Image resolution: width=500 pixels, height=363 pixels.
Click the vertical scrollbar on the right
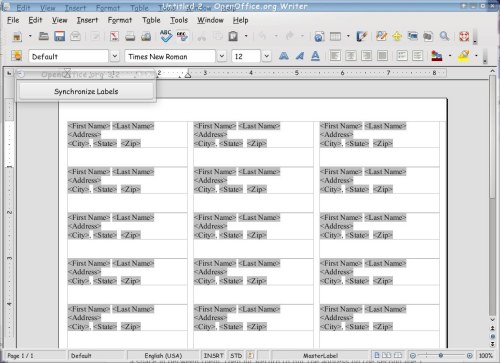coord(492,197)
